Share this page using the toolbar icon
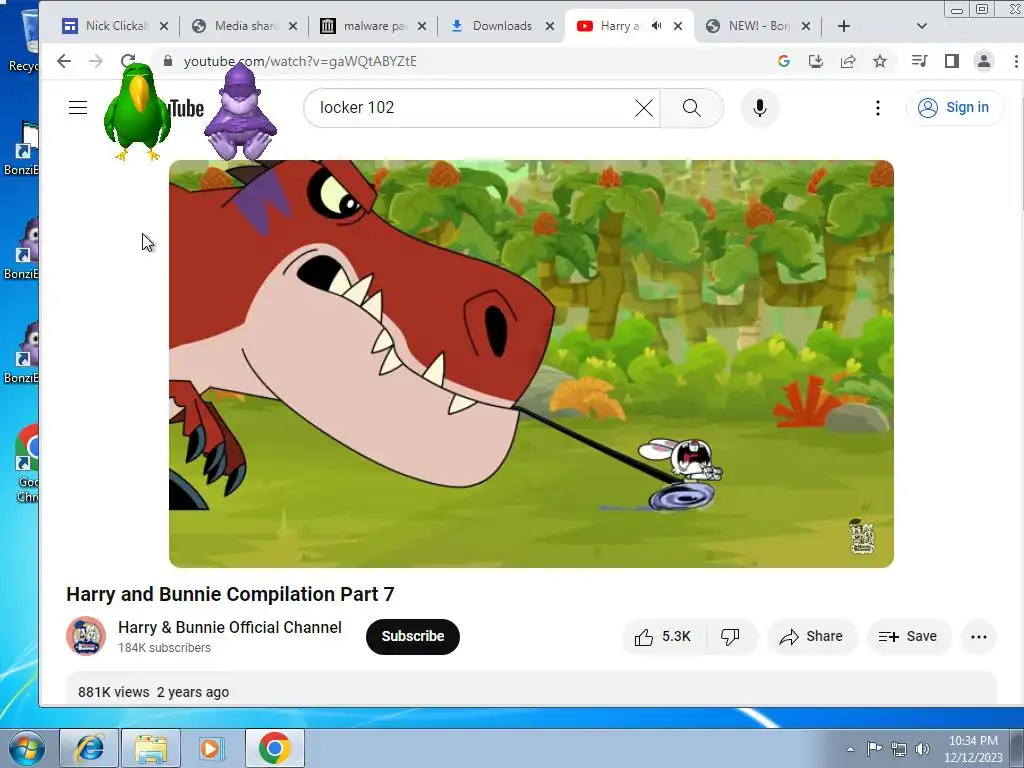Viewport: 1024px width, 768px height. pos(848,61)
